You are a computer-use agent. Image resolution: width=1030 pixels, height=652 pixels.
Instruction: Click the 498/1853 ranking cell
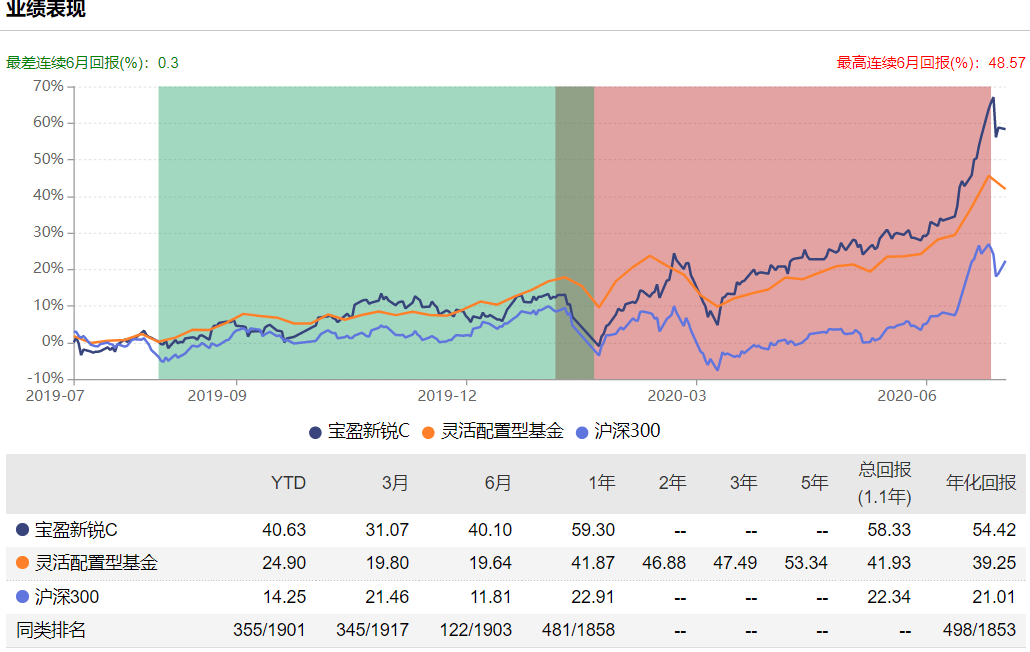(x=979, y=630)
